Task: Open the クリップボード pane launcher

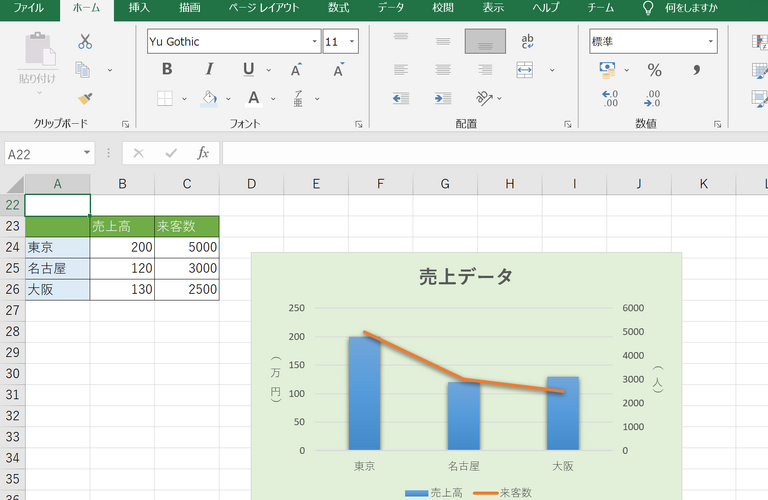Action: 125,124
